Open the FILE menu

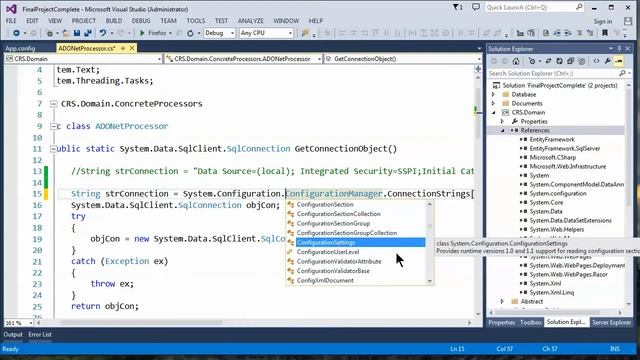tap(11, 21)
